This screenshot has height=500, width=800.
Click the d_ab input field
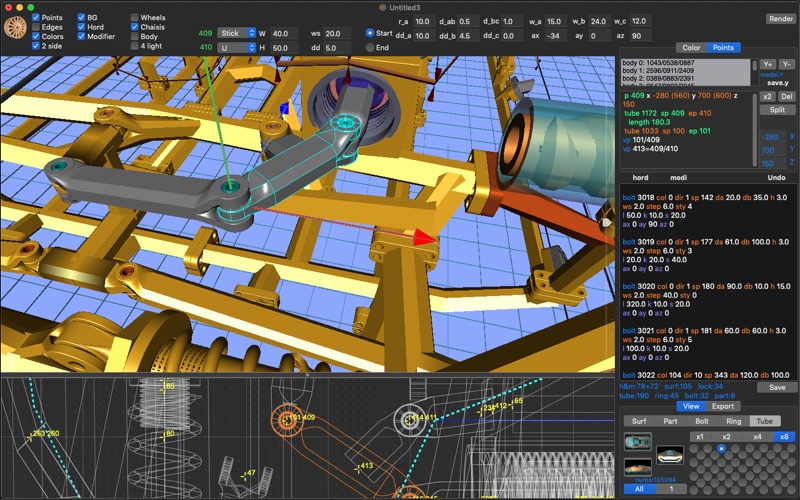click(468, 21)
